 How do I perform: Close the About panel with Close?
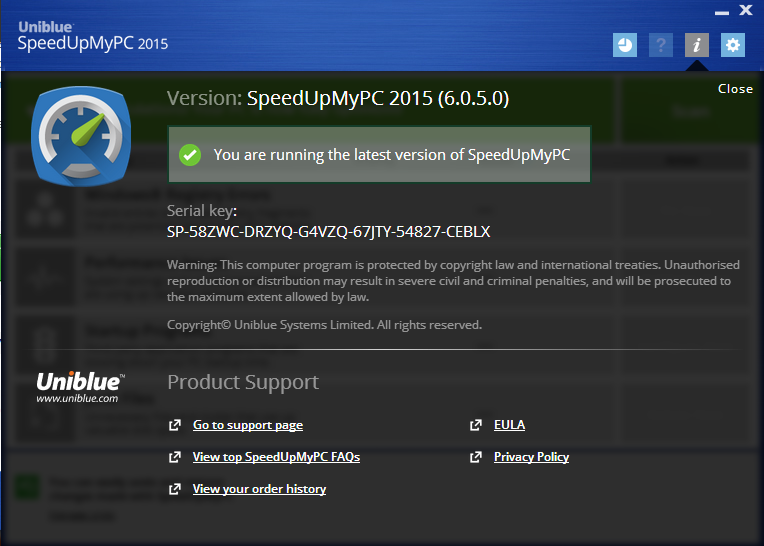(735, 89)
